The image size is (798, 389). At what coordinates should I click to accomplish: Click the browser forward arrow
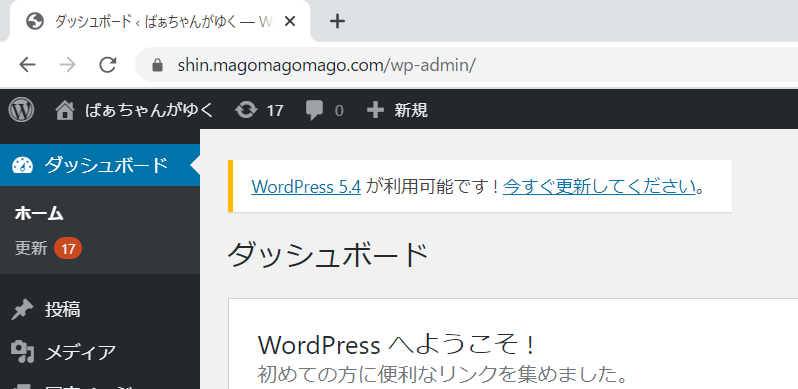tap(67, 65)
